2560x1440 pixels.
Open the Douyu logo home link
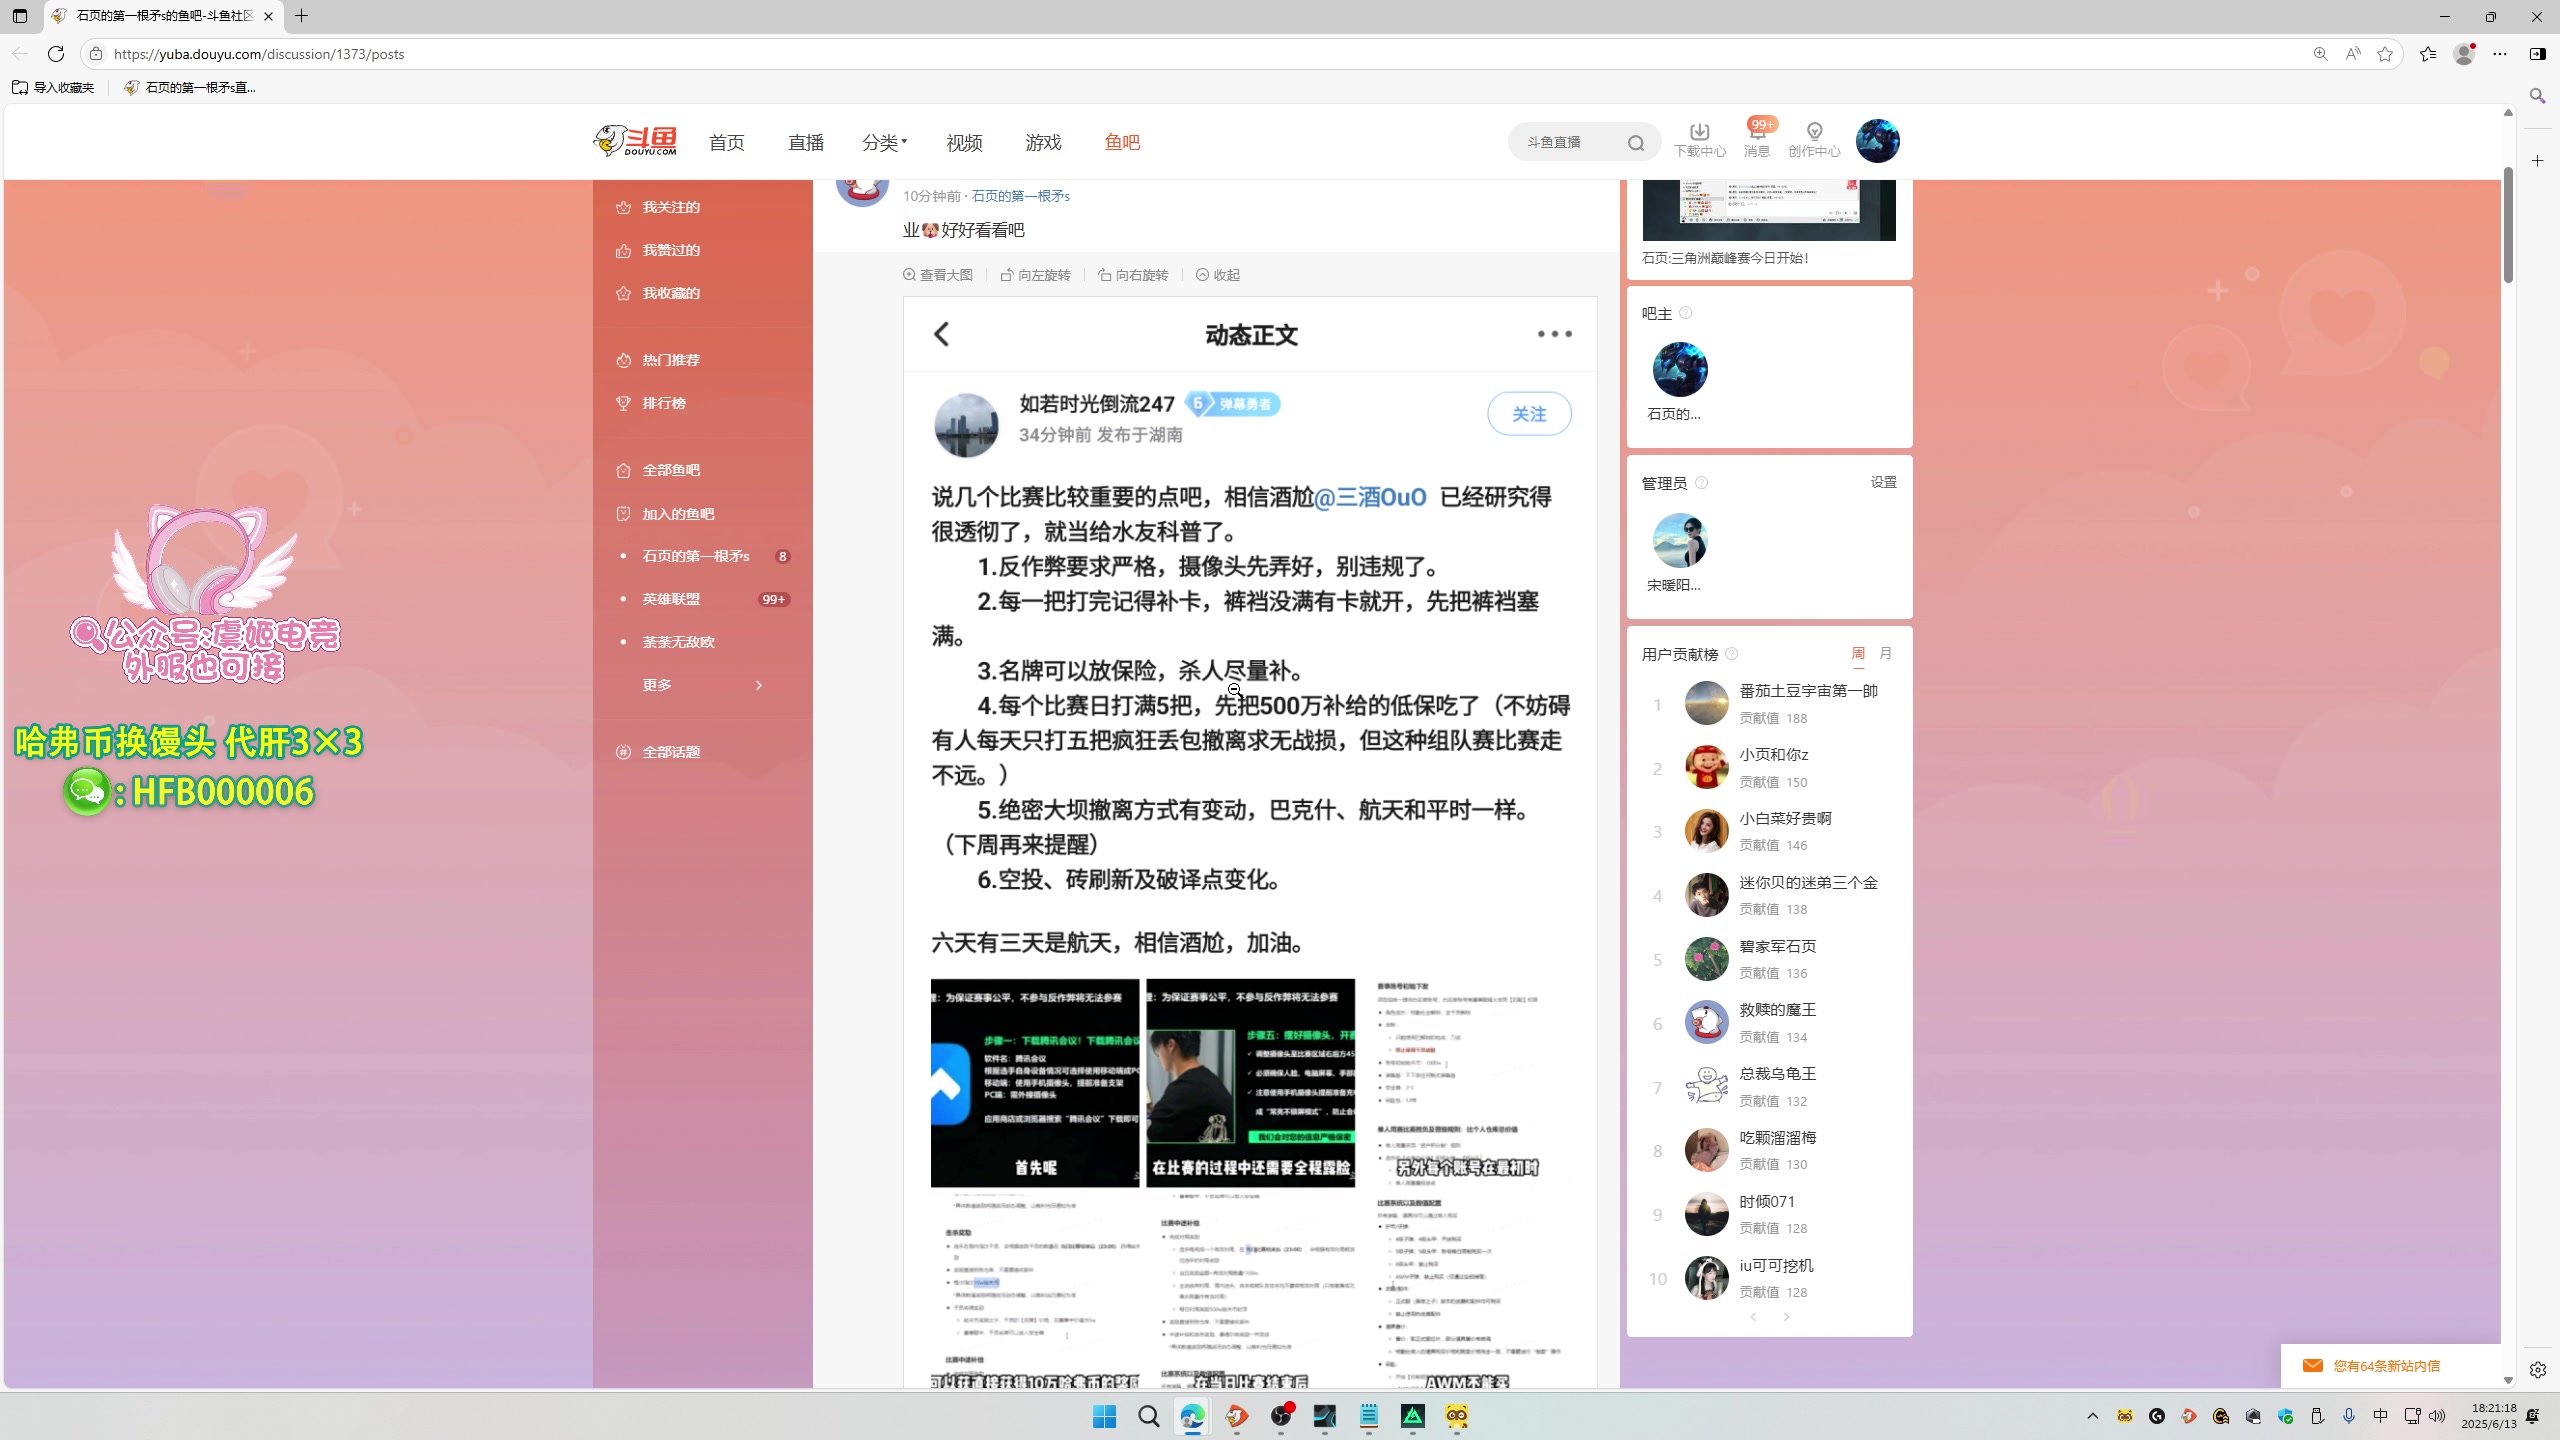[635, 141]
